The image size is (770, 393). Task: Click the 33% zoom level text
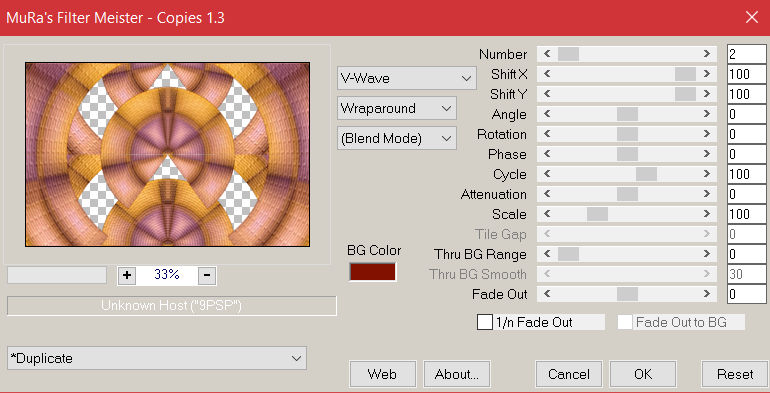point(167,275)
